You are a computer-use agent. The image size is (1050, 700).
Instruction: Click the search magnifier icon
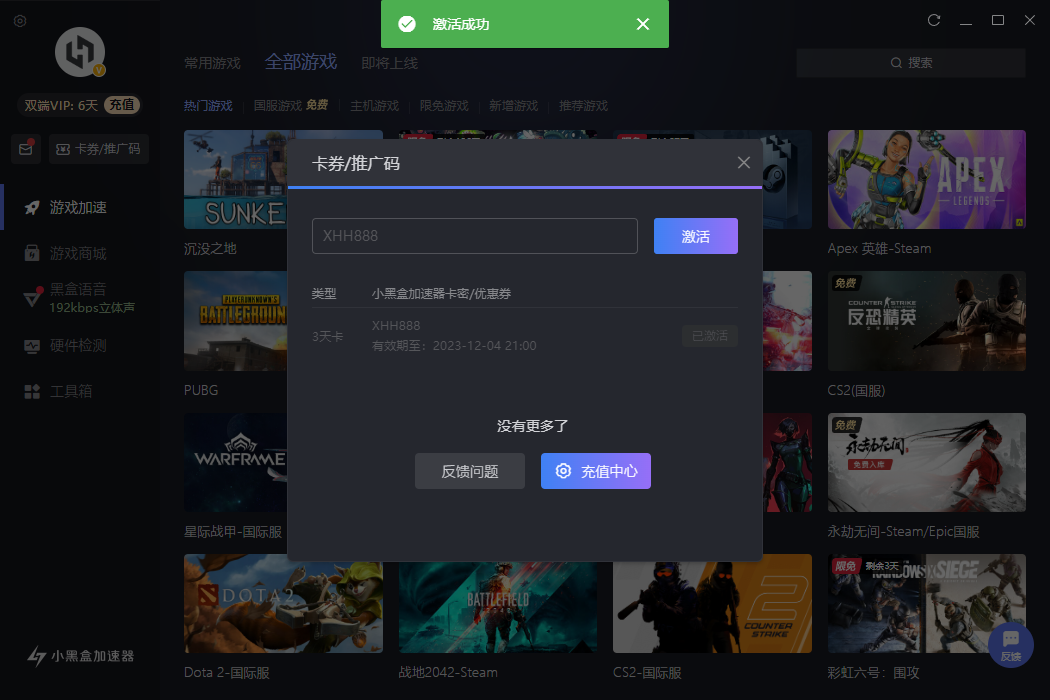[x=896, y=63]
